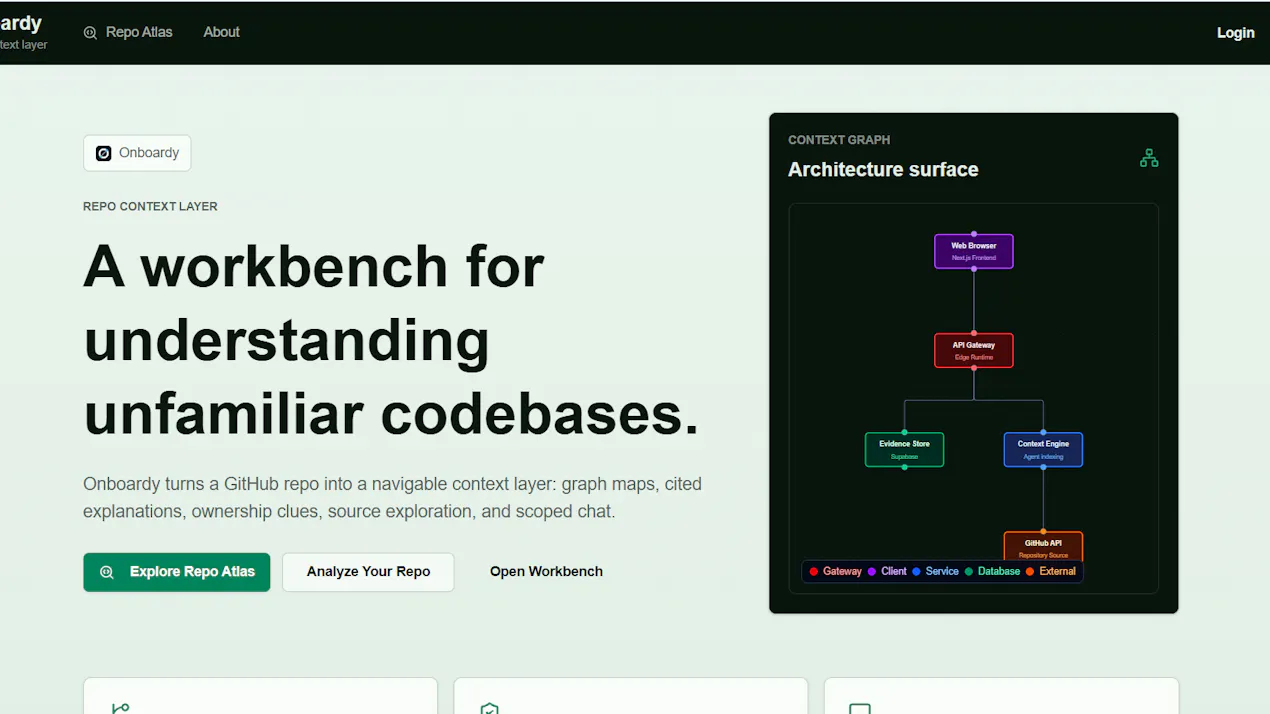Click the Onboardy badge label text
The width and height of the screenshot is (1270, 714).
149,153
